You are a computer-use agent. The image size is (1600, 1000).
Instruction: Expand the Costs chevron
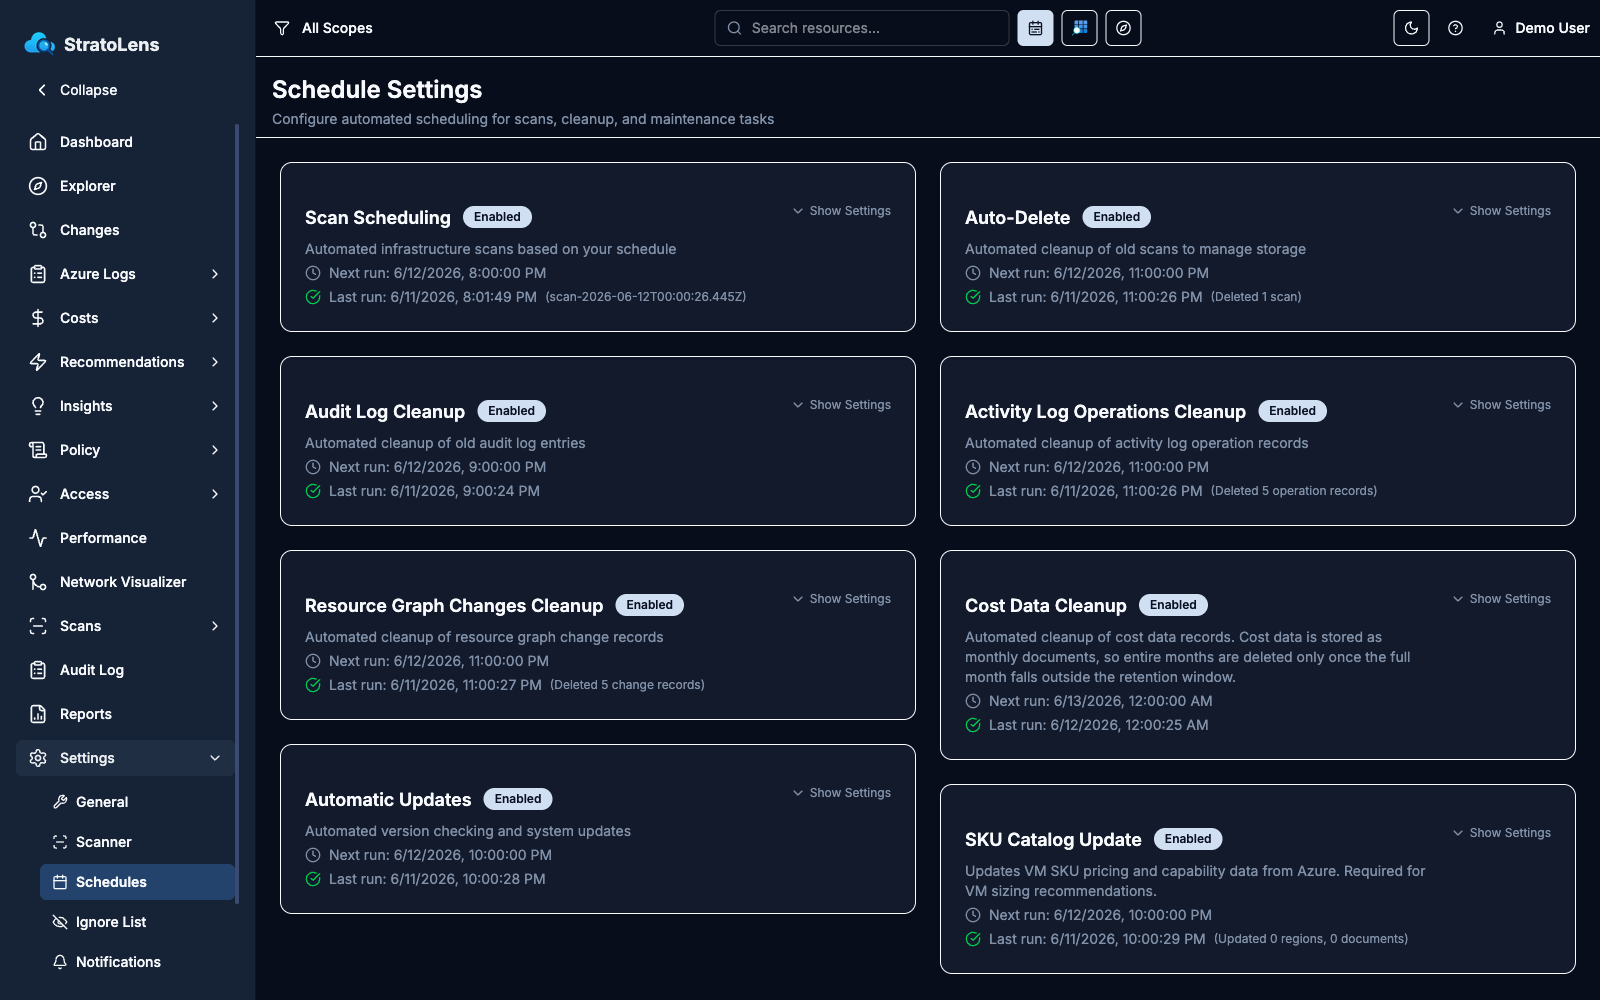click(215, 318)
